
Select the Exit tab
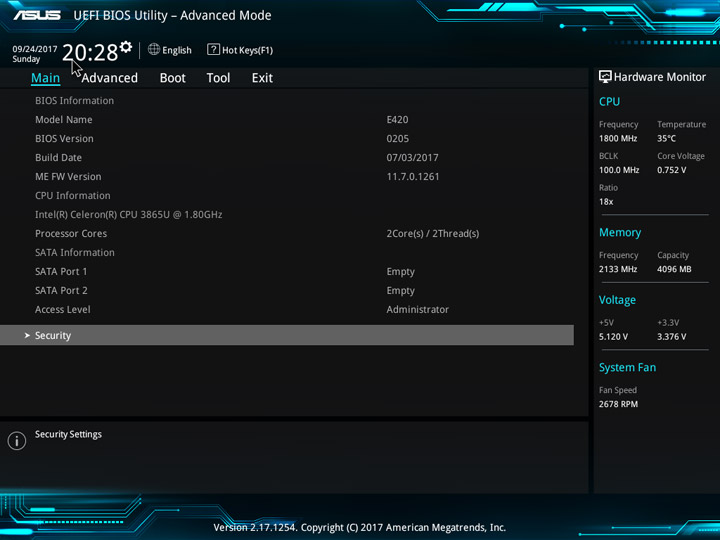tap(262, 78)
